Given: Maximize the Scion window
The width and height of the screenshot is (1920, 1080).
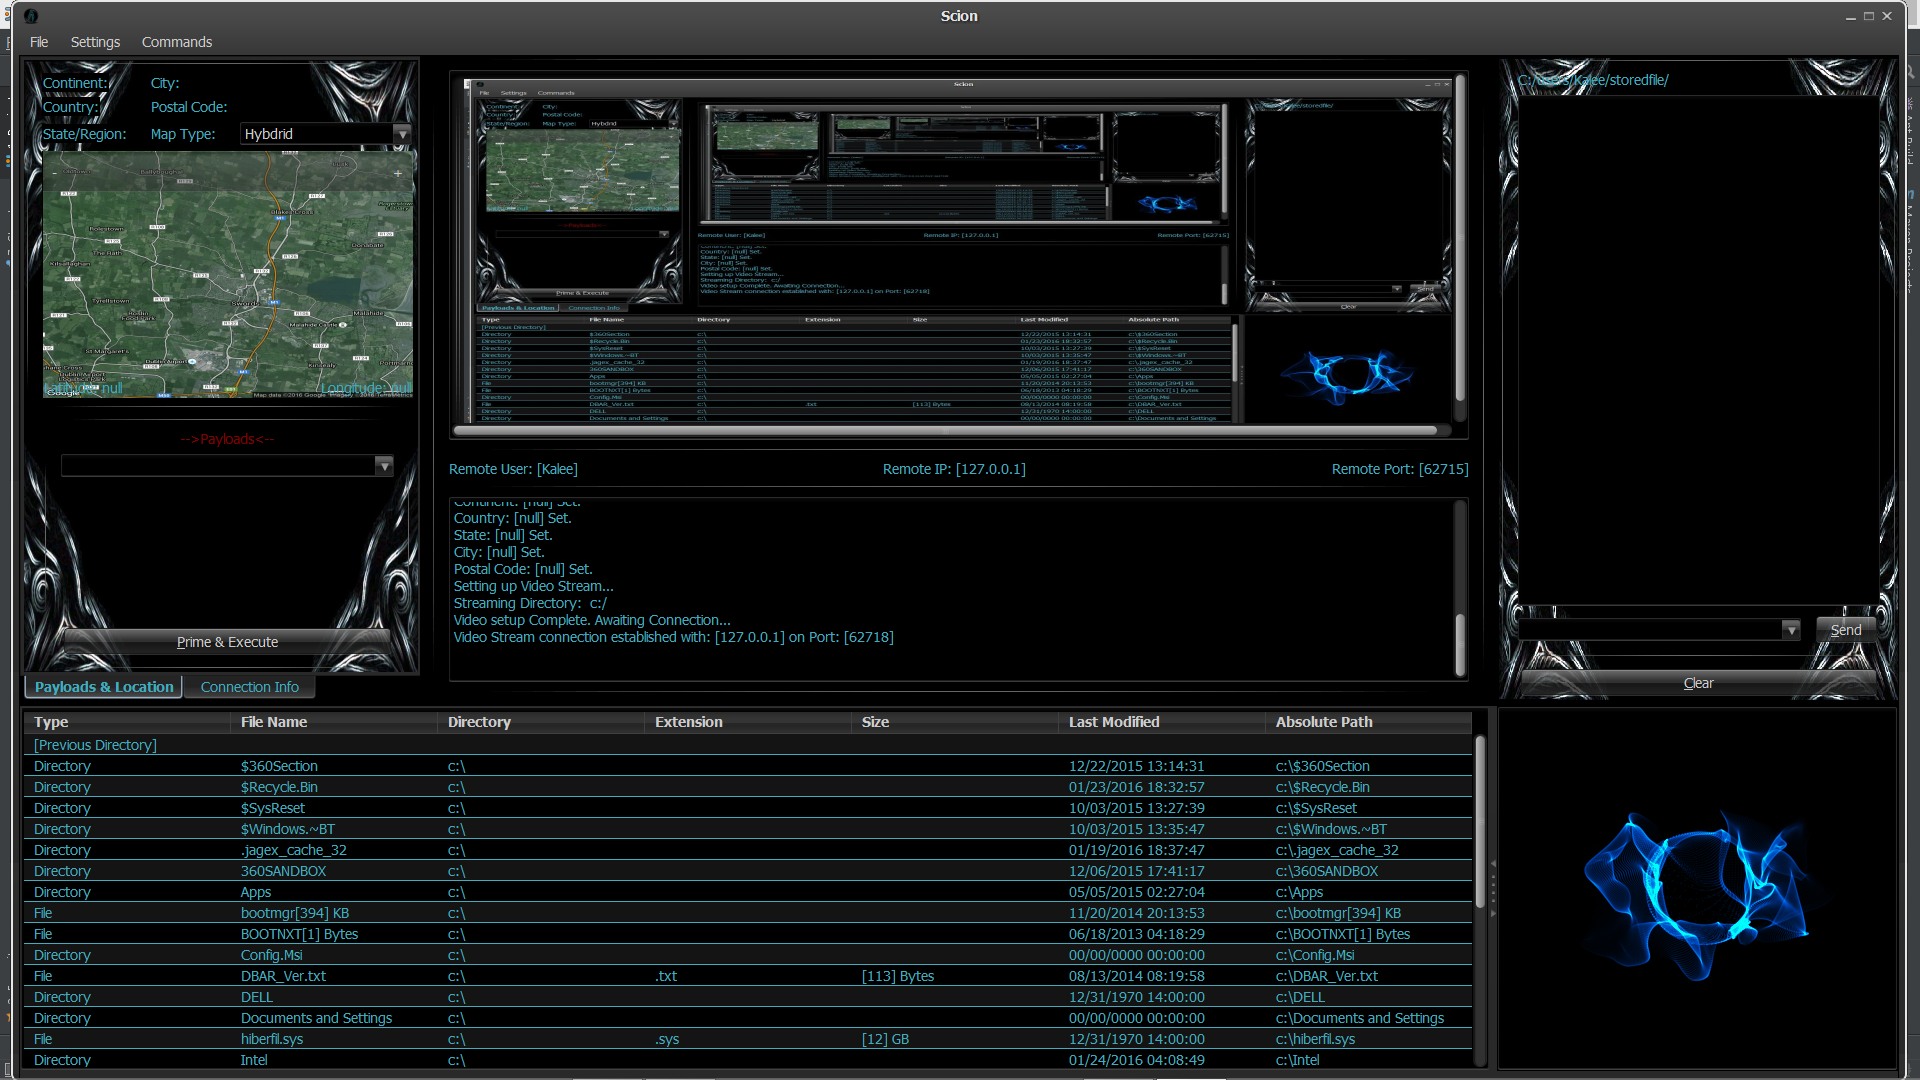Looking at the screenshot, I should (x=1868, y=16).
